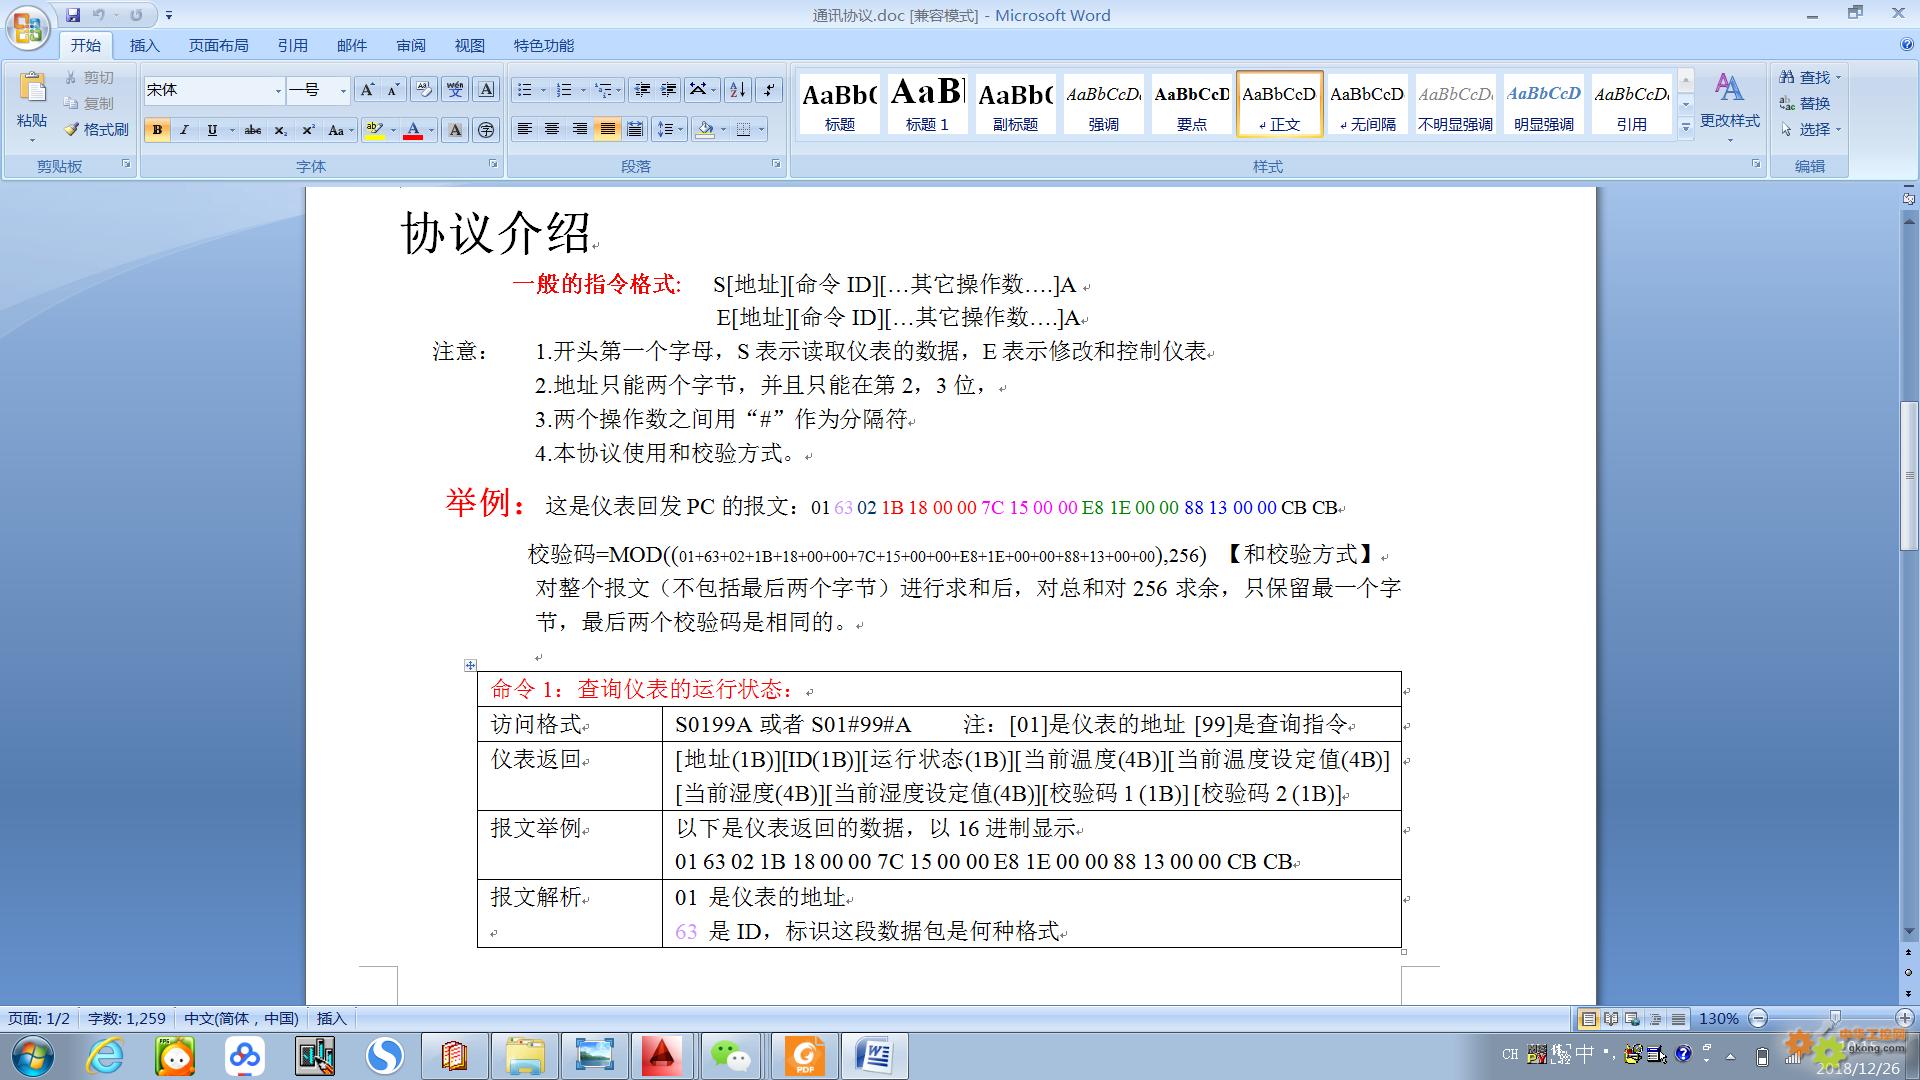Image resolution: width=1920 pixels, height=1080 pixels.
Task: Open the borders dropdown arrow
Action: pos(761,129)
